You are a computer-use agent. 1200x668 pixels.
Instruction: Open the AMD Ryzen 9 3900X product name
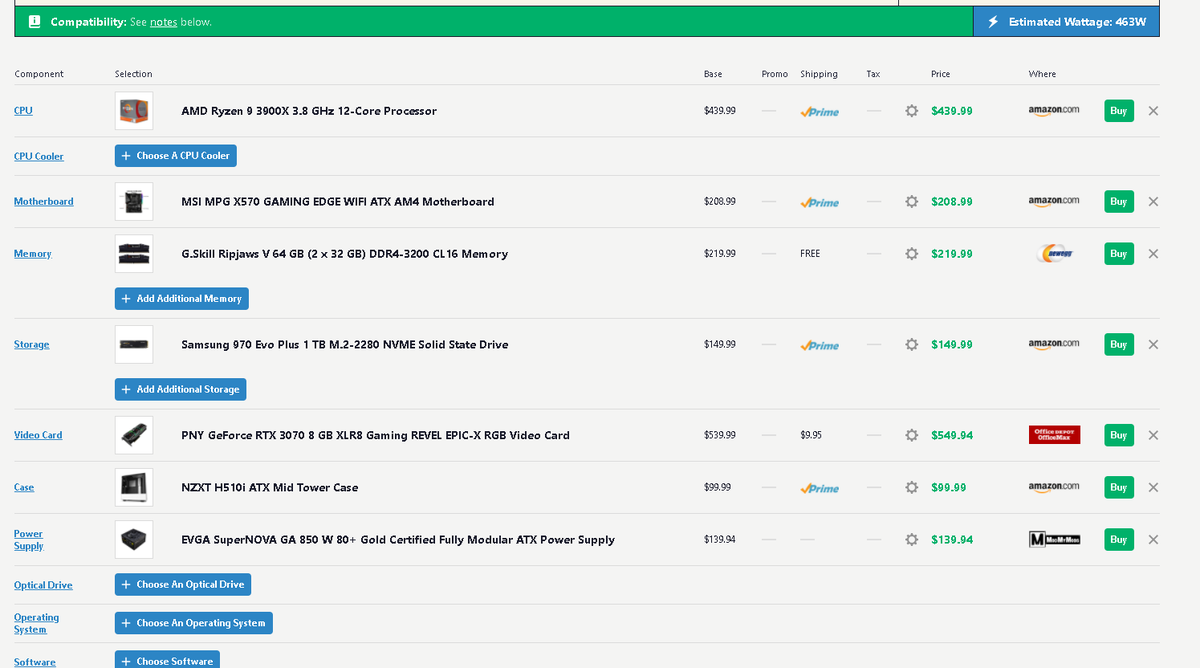point(309,111)
